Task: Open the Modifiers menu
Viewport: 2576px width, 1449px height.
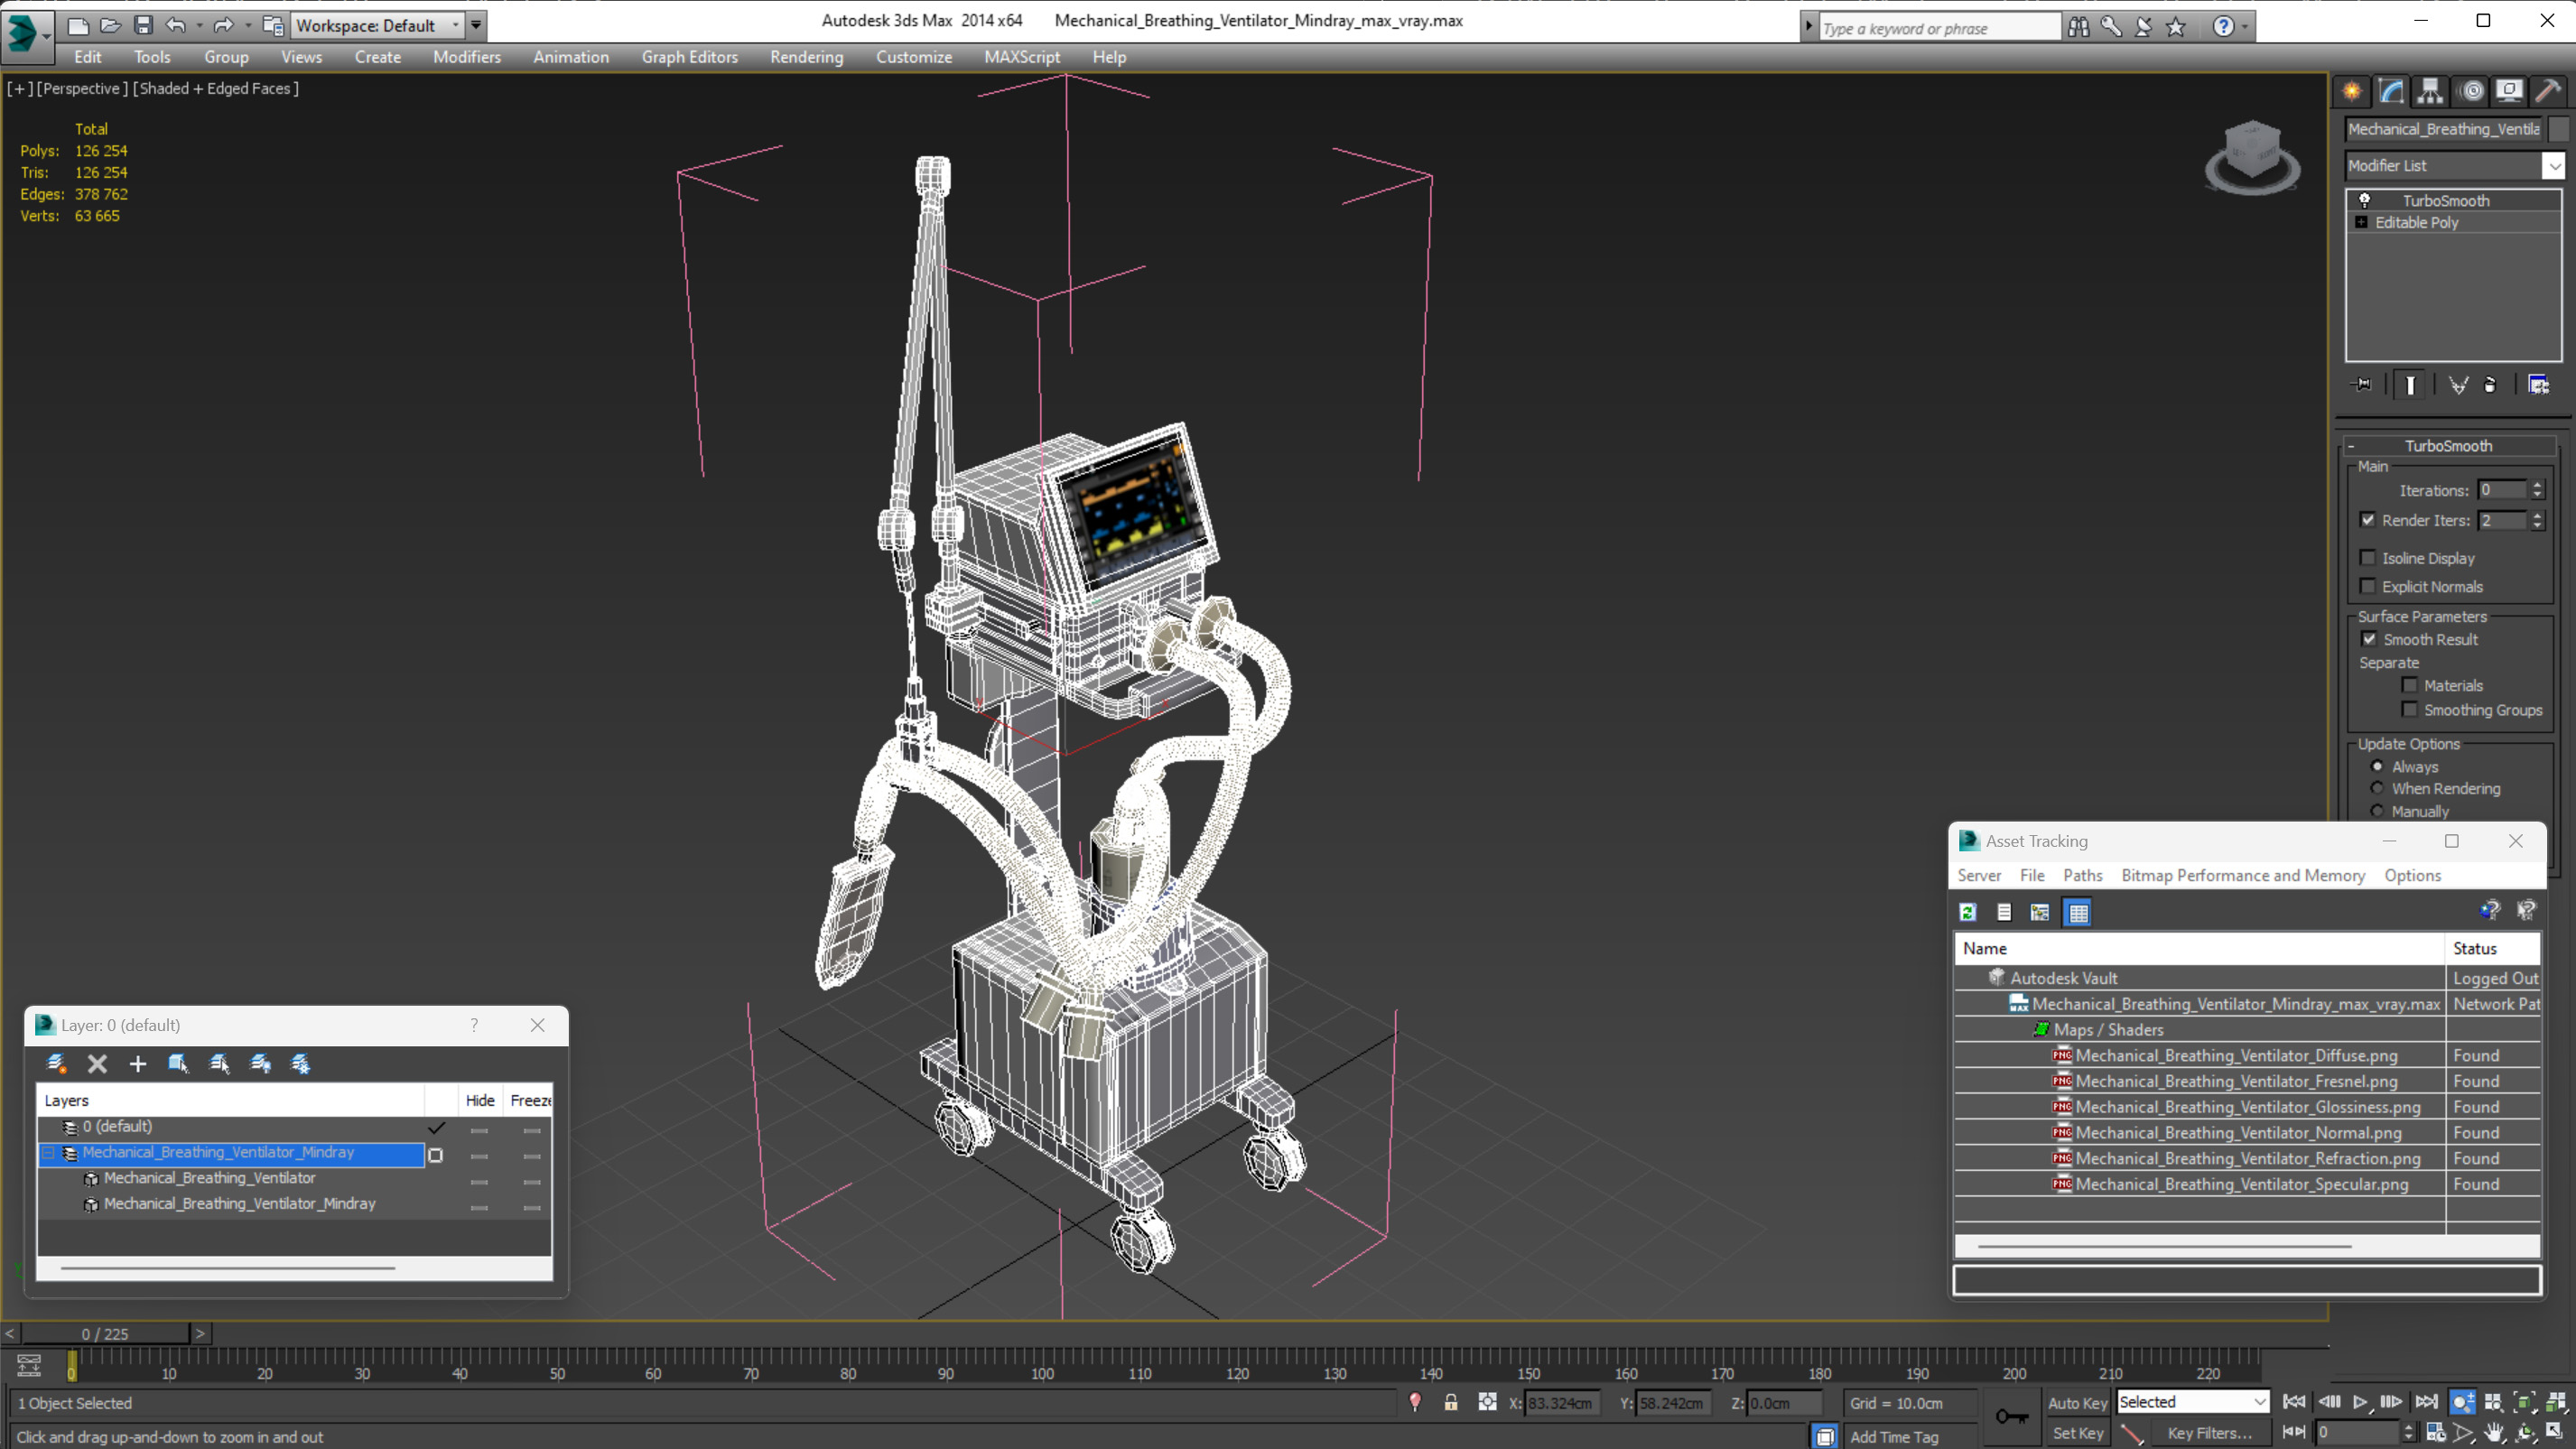Action: 467,57
